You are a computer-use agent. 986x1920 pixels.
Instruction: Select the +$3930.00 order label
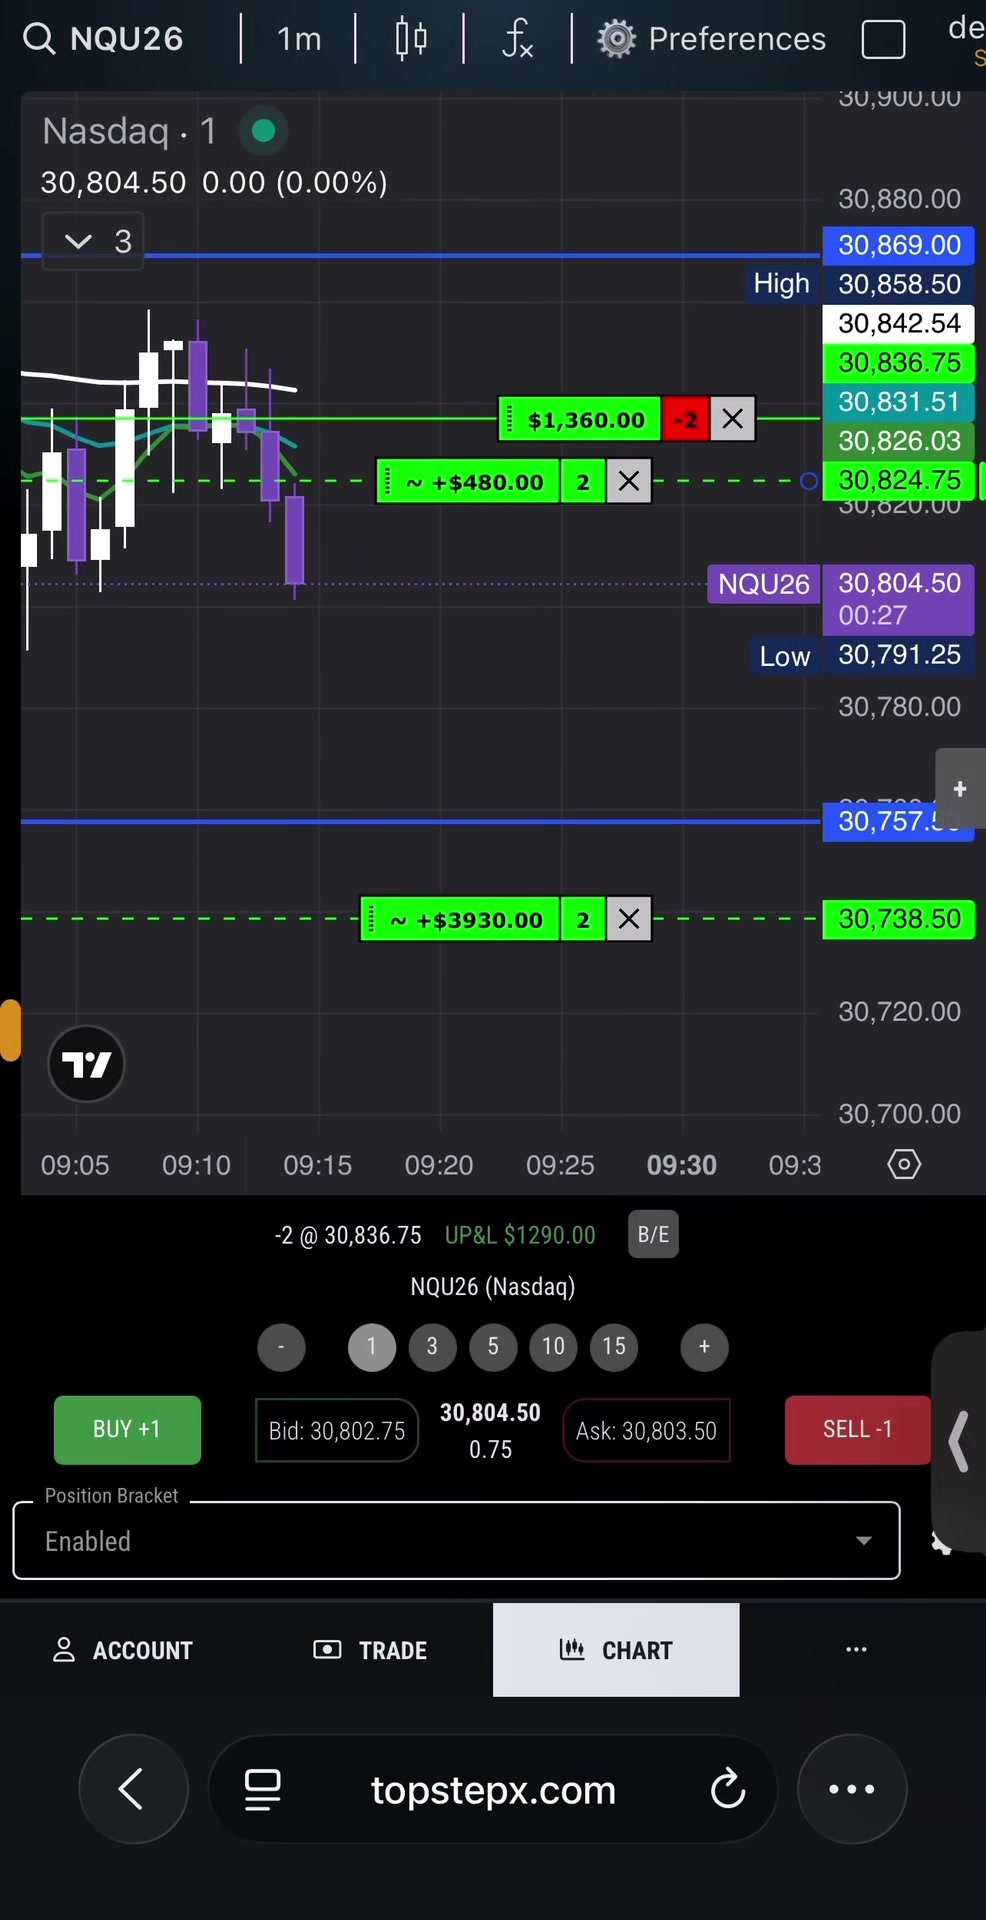(x=460, y=919)
